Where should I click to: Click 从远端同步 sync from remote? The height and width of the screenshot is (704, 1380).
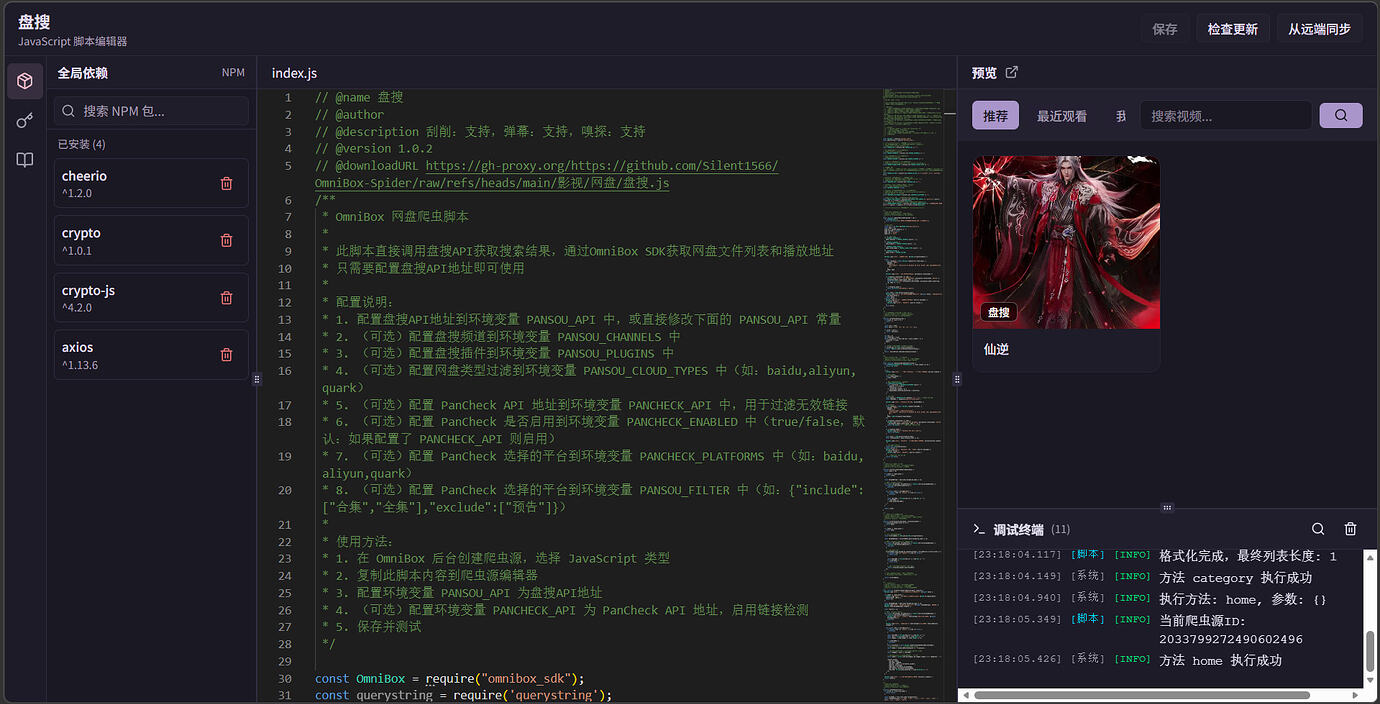point(1319,29)
